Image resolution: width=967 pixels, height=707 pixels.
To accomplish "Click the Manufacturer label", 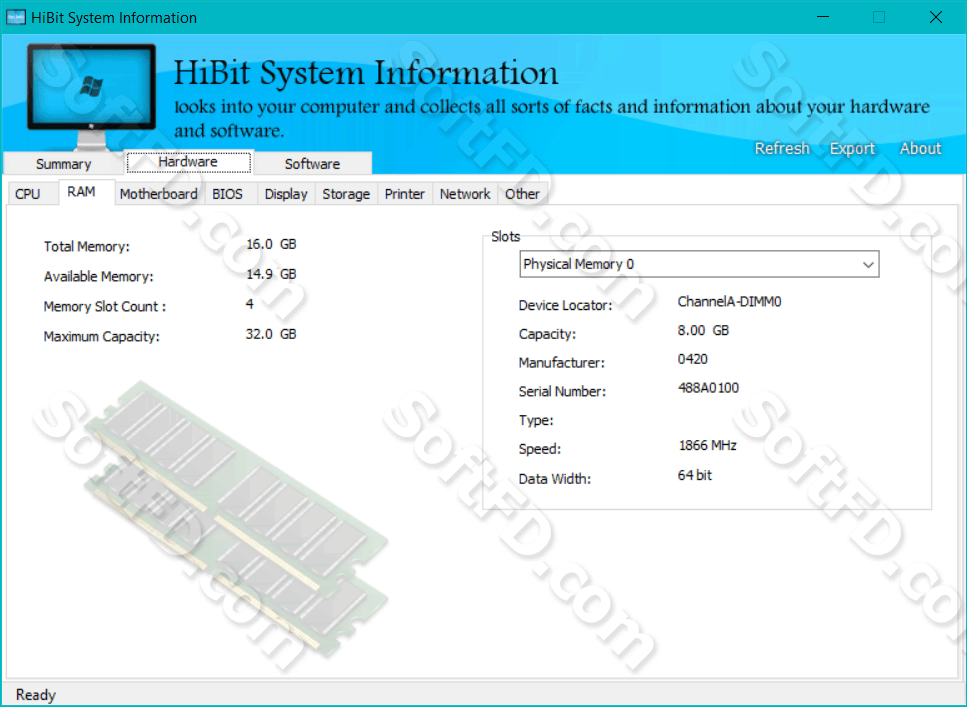I will point(562,363).
